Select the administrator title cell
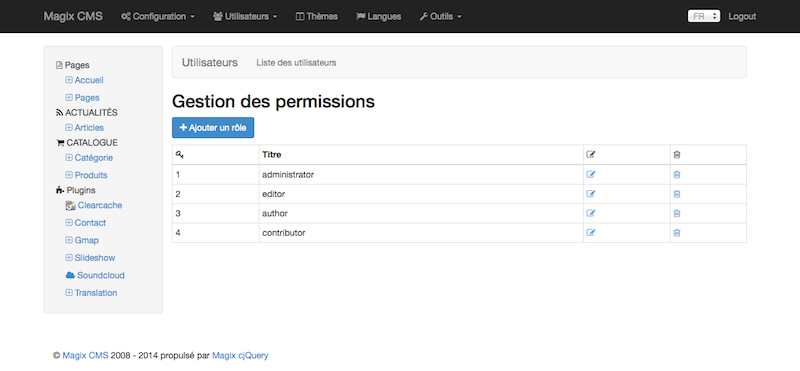Screen dimensions: 800x371 [421, 175]
